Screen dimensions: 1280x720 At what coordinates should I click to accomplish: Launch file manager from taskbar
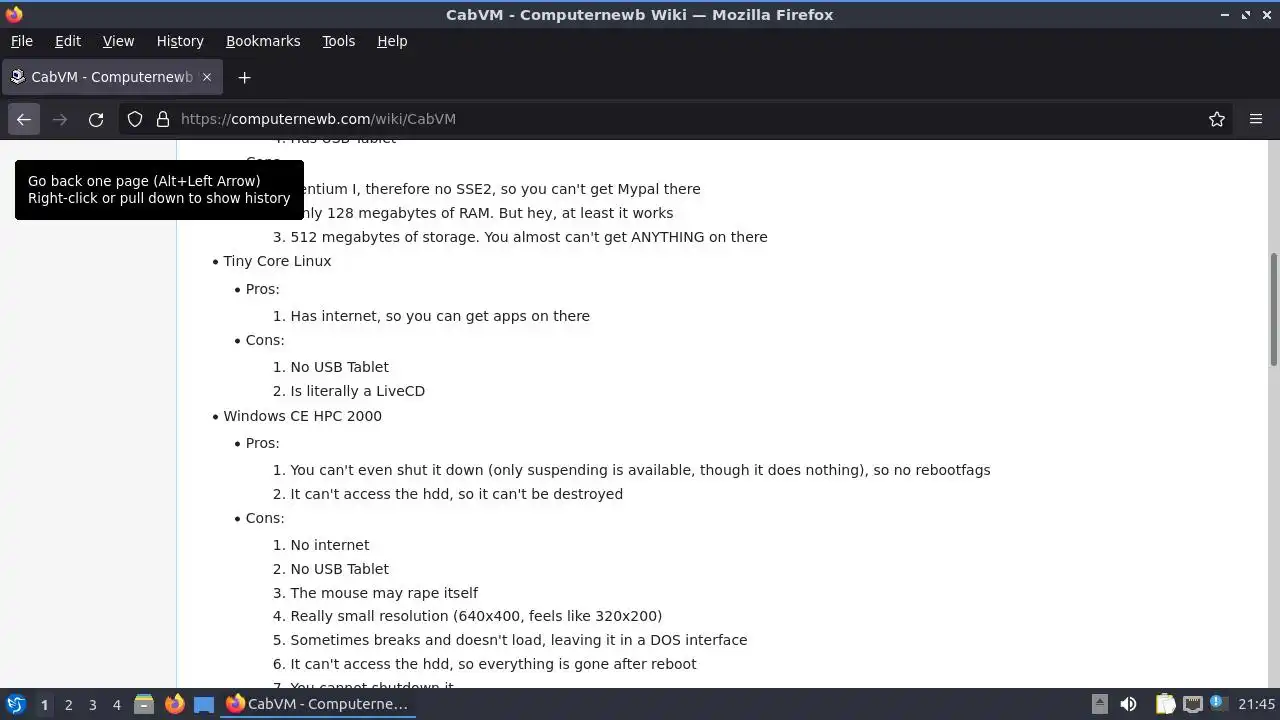144,704
